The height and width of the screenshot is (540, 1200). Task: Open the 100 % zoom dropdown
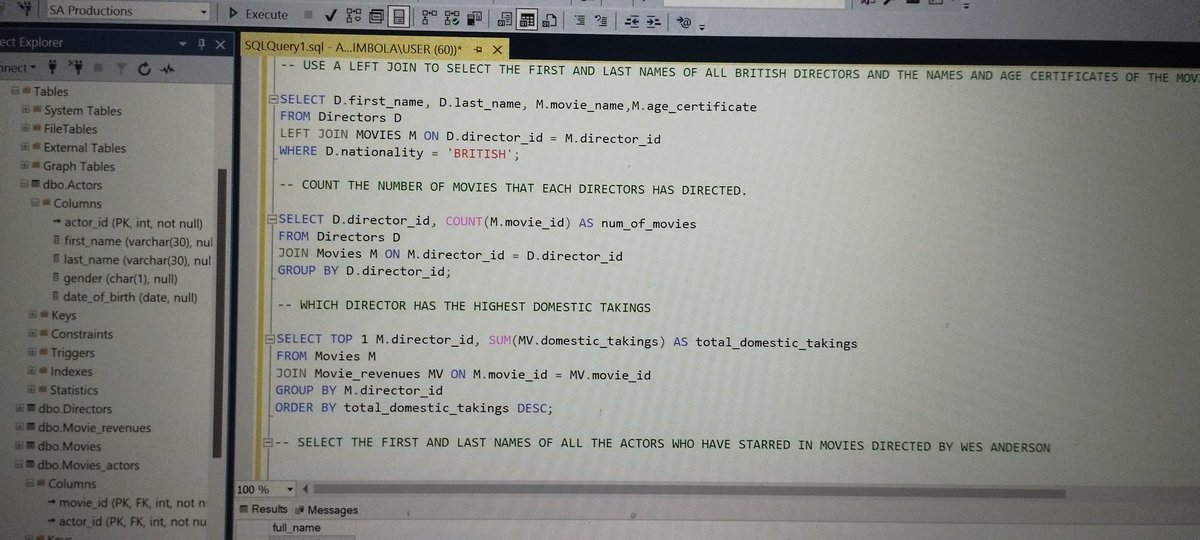click(x=290, y=489)
